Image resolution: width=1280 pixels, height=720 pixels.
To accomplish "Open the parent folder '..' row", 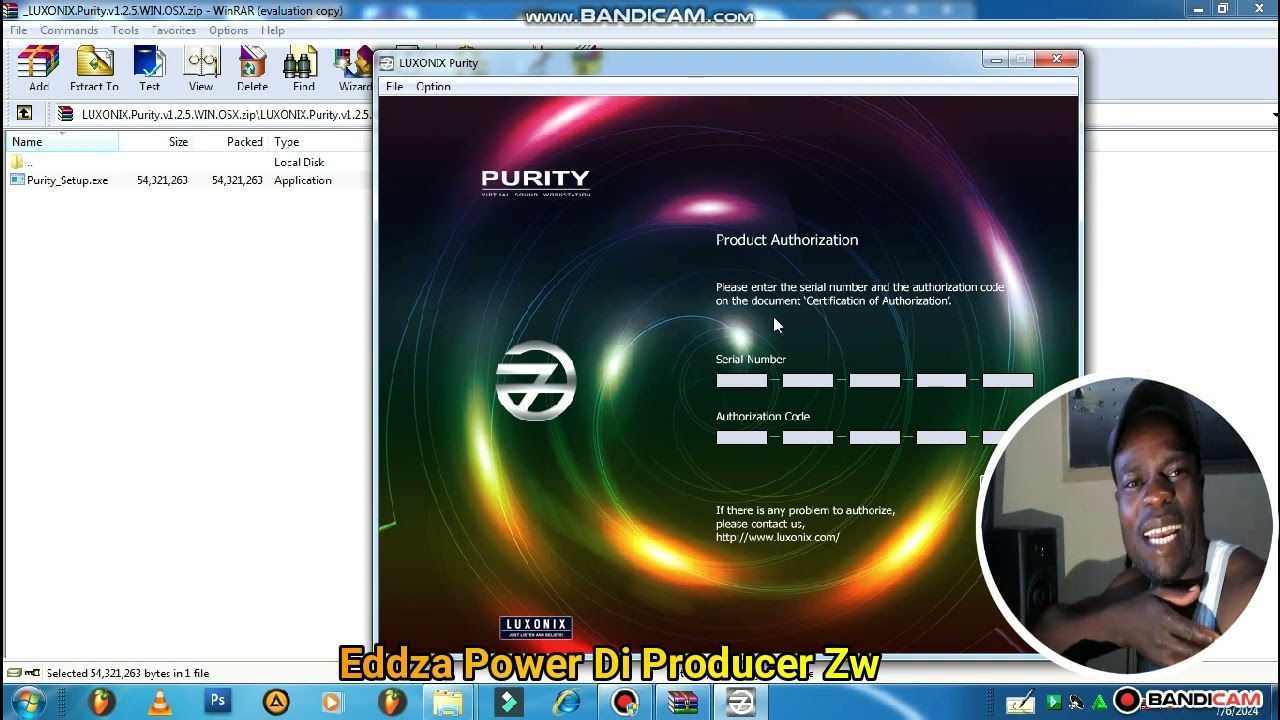I will (x=187, y=162).
